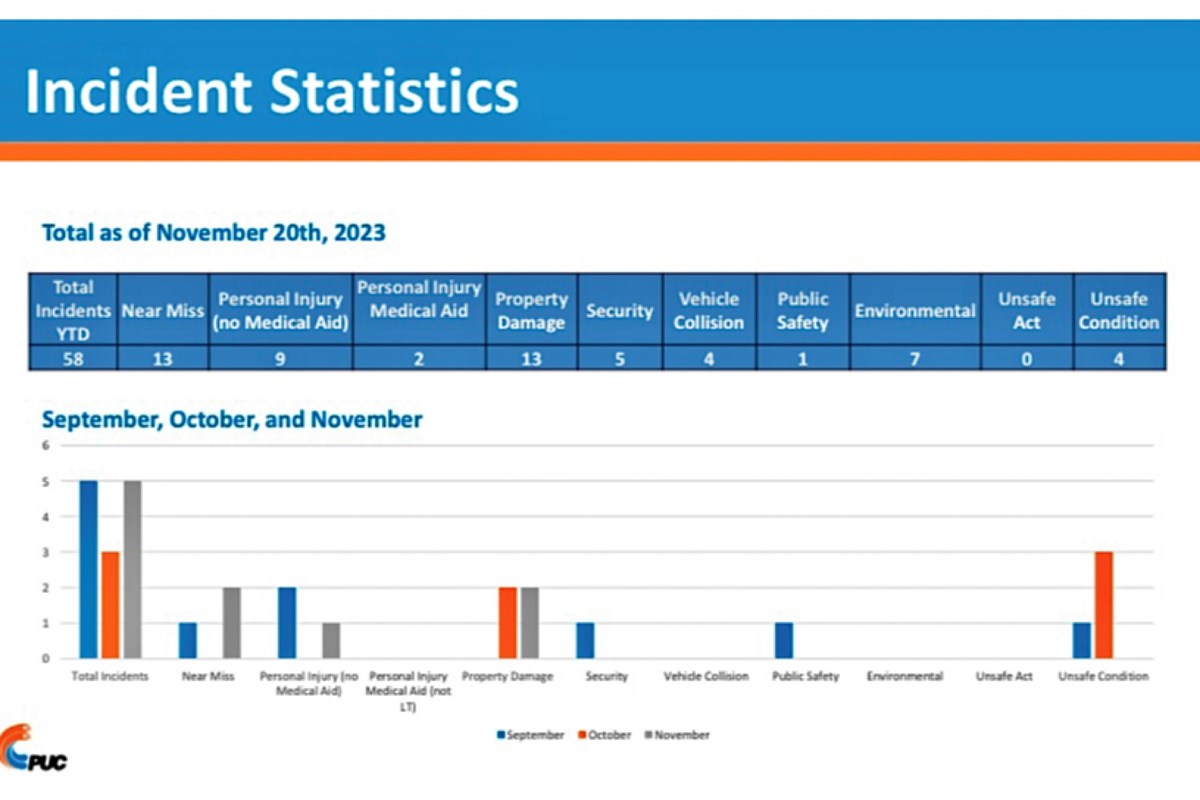Select the value 13 under Near Miss
Image resolution: width=1200 pixels, height=800 pixels.
163,358
